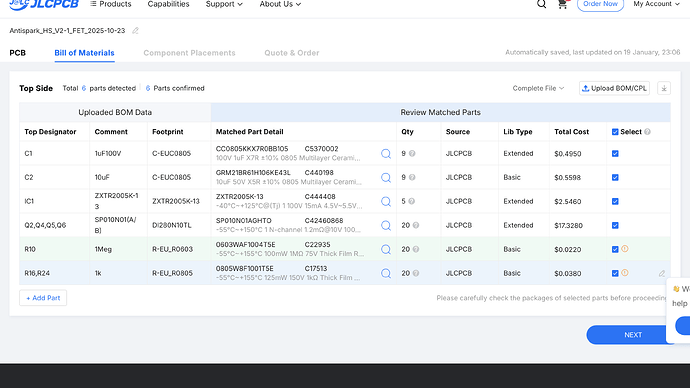Viewport: 690px width, 388px height.
Task: Click part number C444408
Action: [320, 197]
